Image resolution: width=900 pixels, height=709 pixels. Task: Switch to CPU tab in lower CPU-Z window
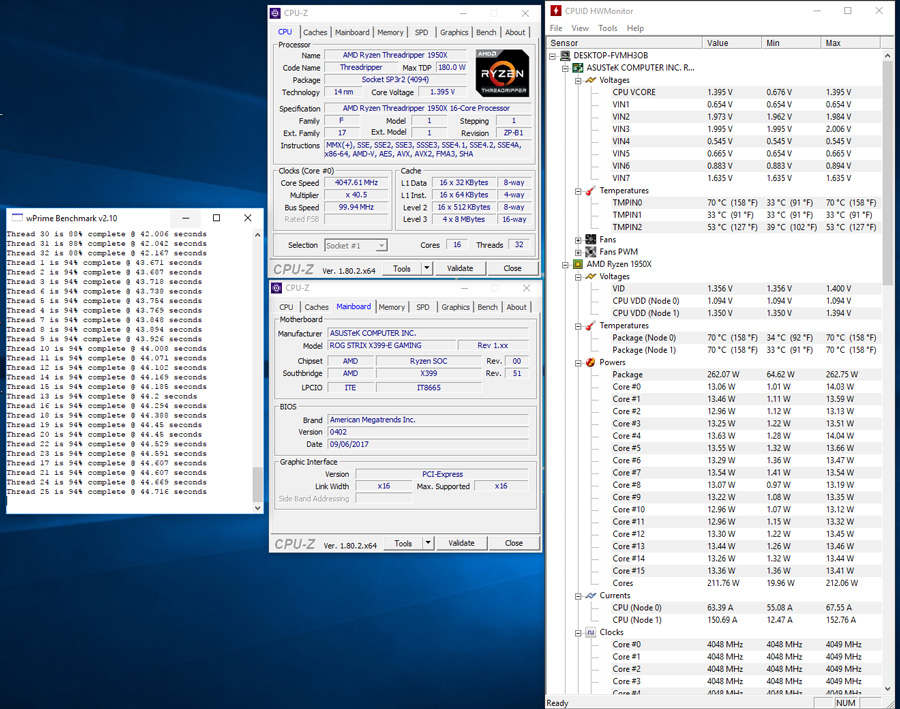coord(286,307)
